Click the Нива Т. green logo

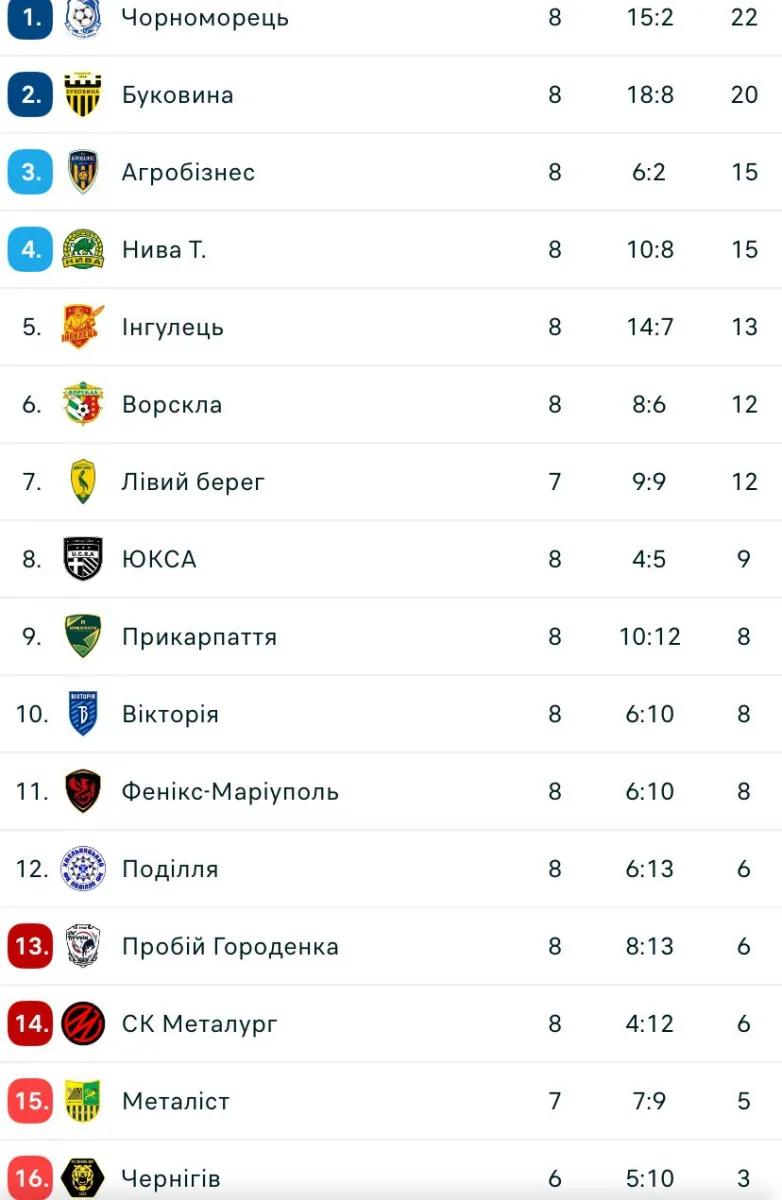pyautogui.click(x=83, y=249)
